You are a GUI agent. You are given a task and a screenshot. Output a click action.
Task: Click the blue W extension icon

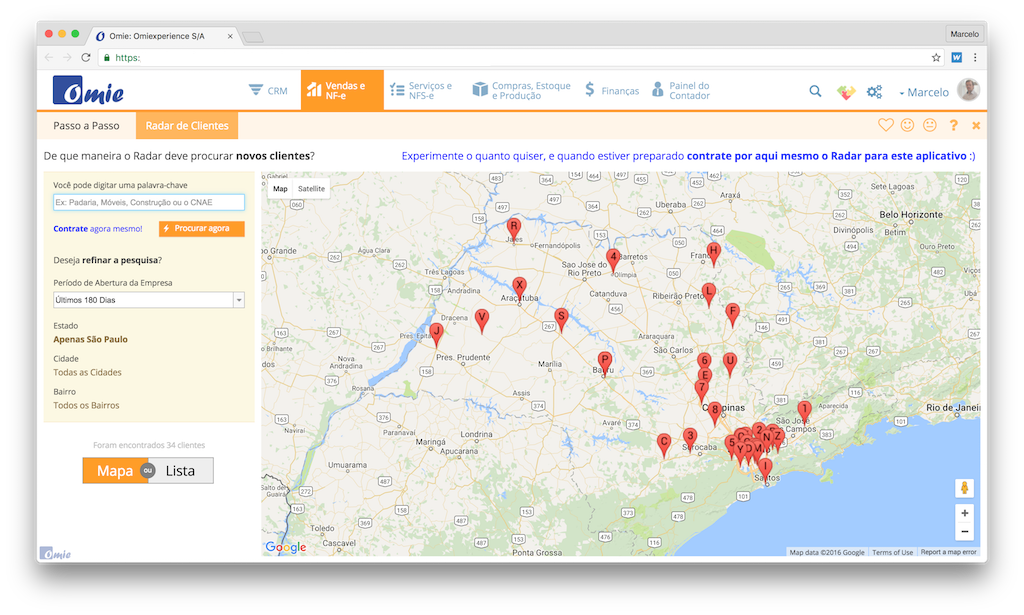tap(957, 57)
